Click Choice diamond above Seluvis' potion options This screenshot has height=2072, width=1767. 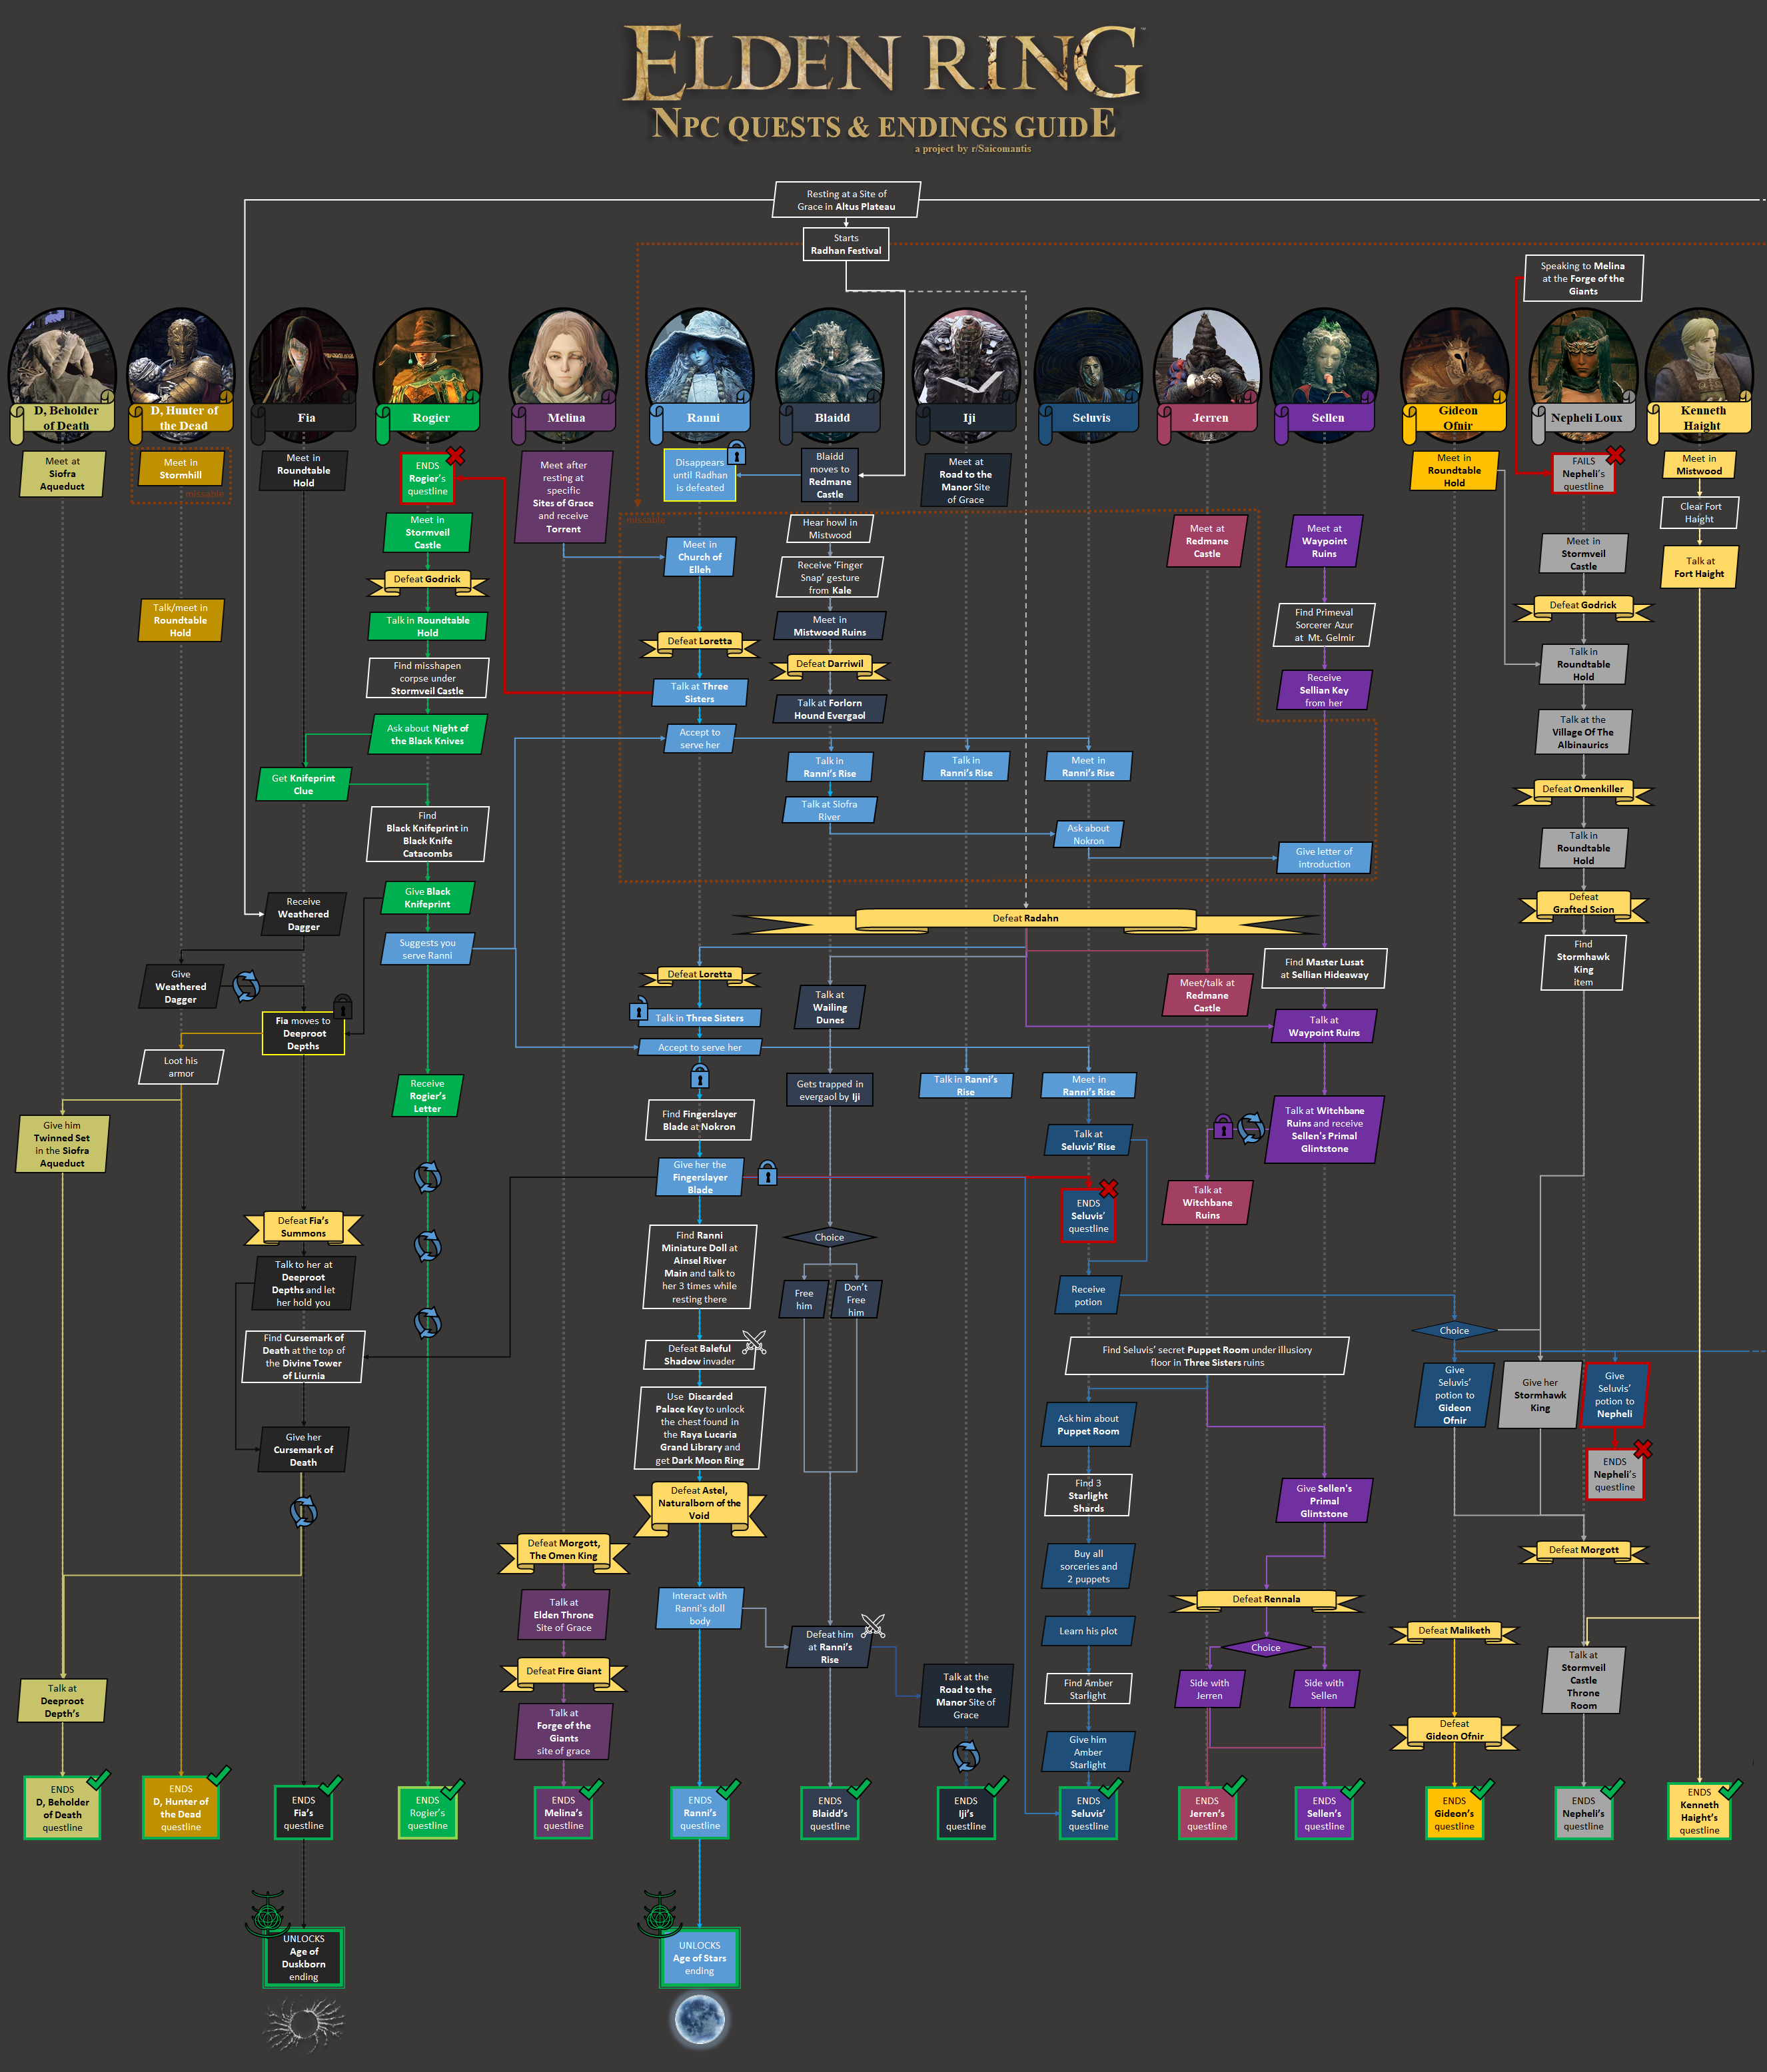pos(1454,1330)
